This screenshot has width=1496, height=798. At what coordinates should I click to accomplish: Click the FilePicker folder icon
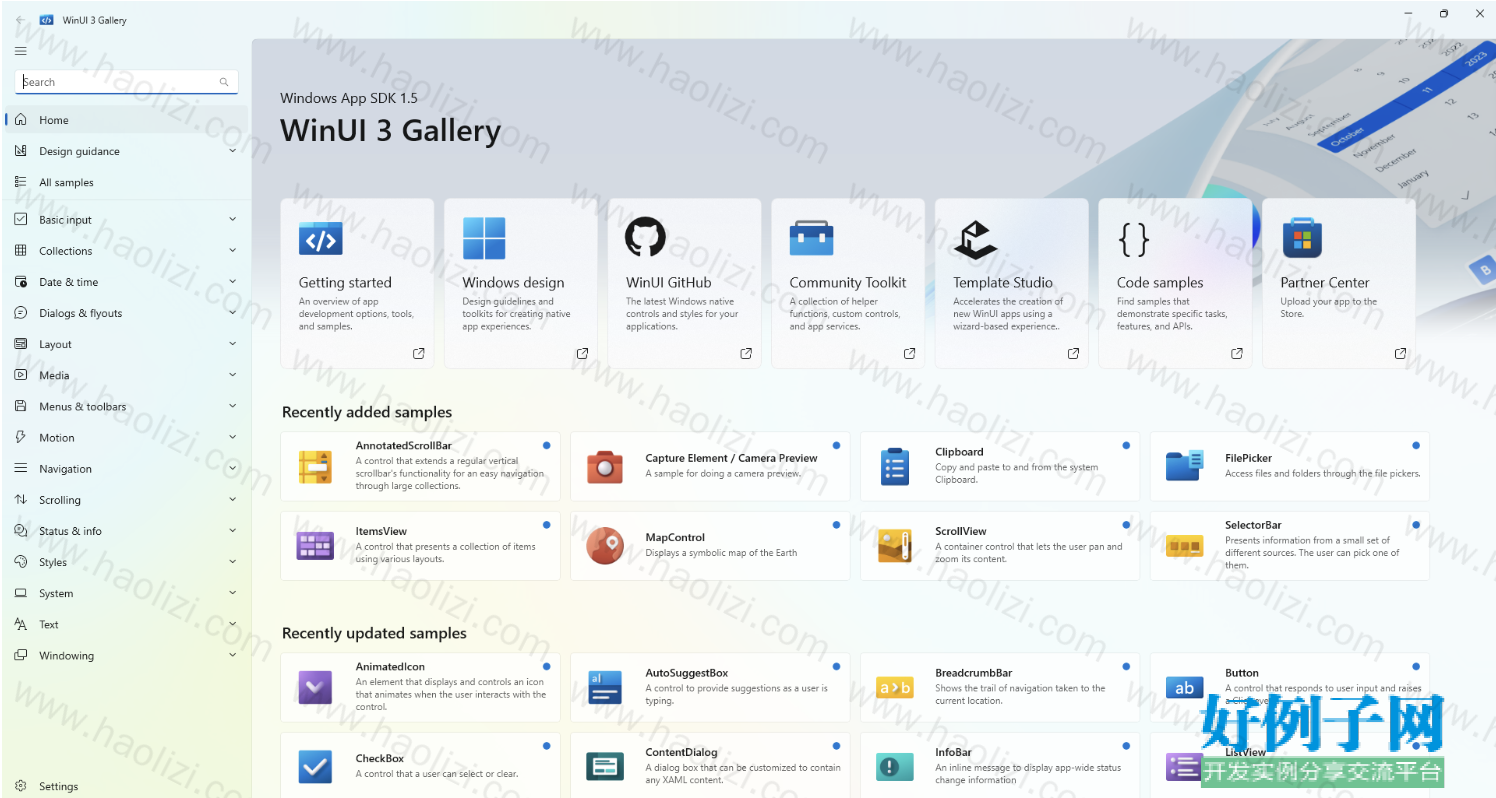[1185, 466]
